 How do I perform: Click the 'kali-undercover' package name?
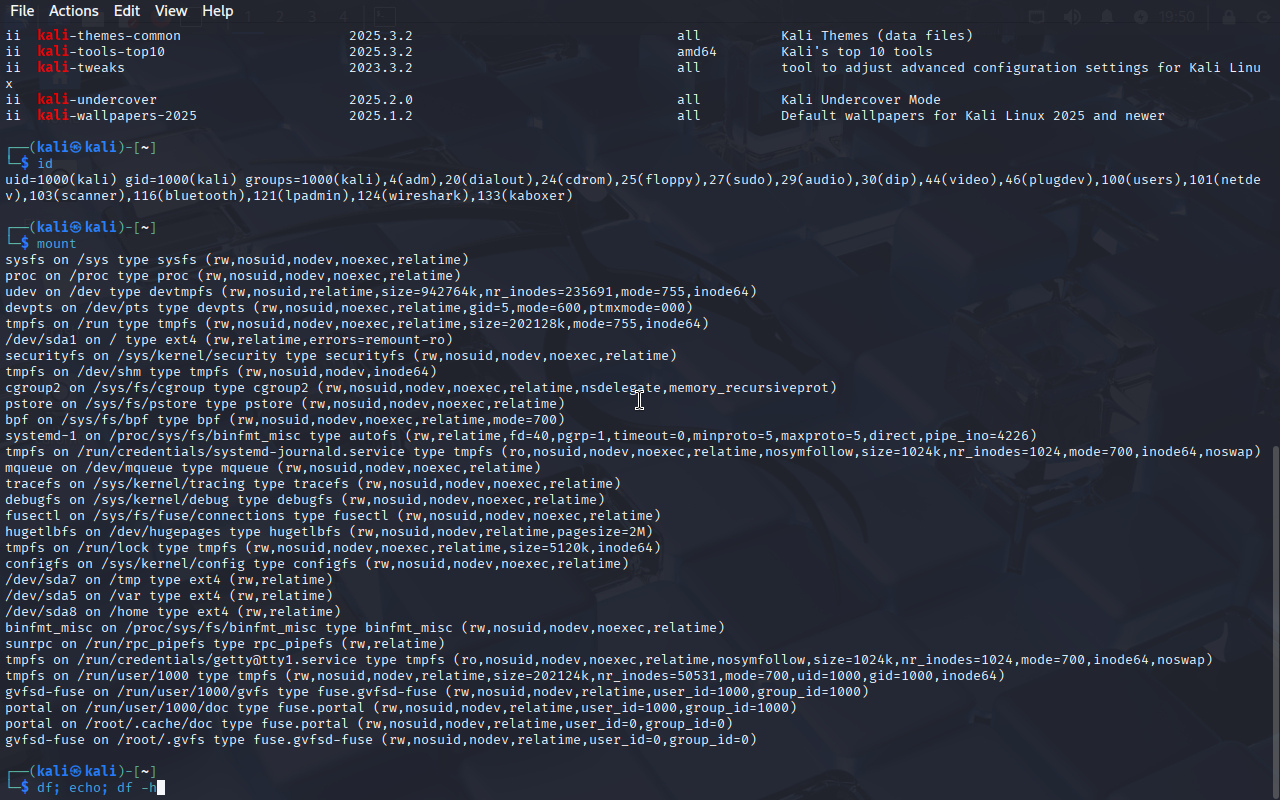pos(97,100)
